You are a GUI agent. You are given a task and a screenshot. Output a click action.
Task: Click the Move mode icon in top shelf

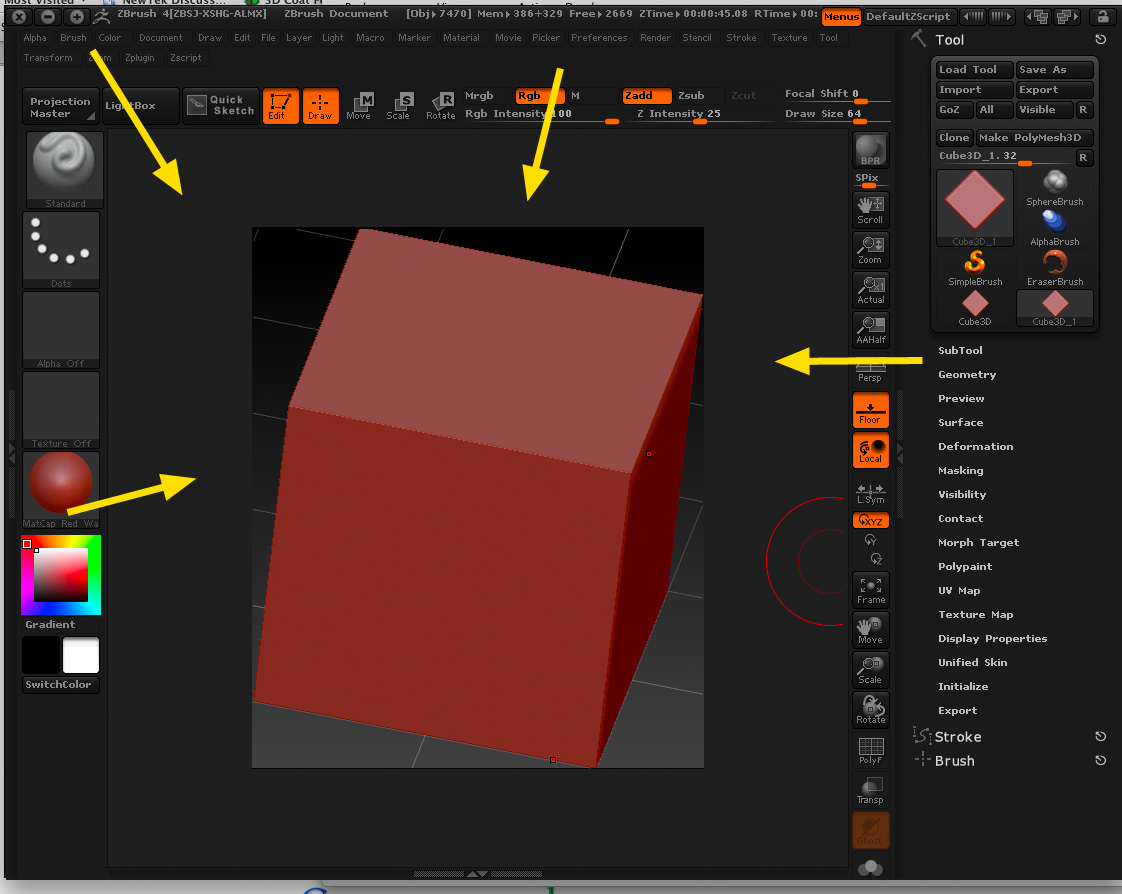click(x=359, y=106)
